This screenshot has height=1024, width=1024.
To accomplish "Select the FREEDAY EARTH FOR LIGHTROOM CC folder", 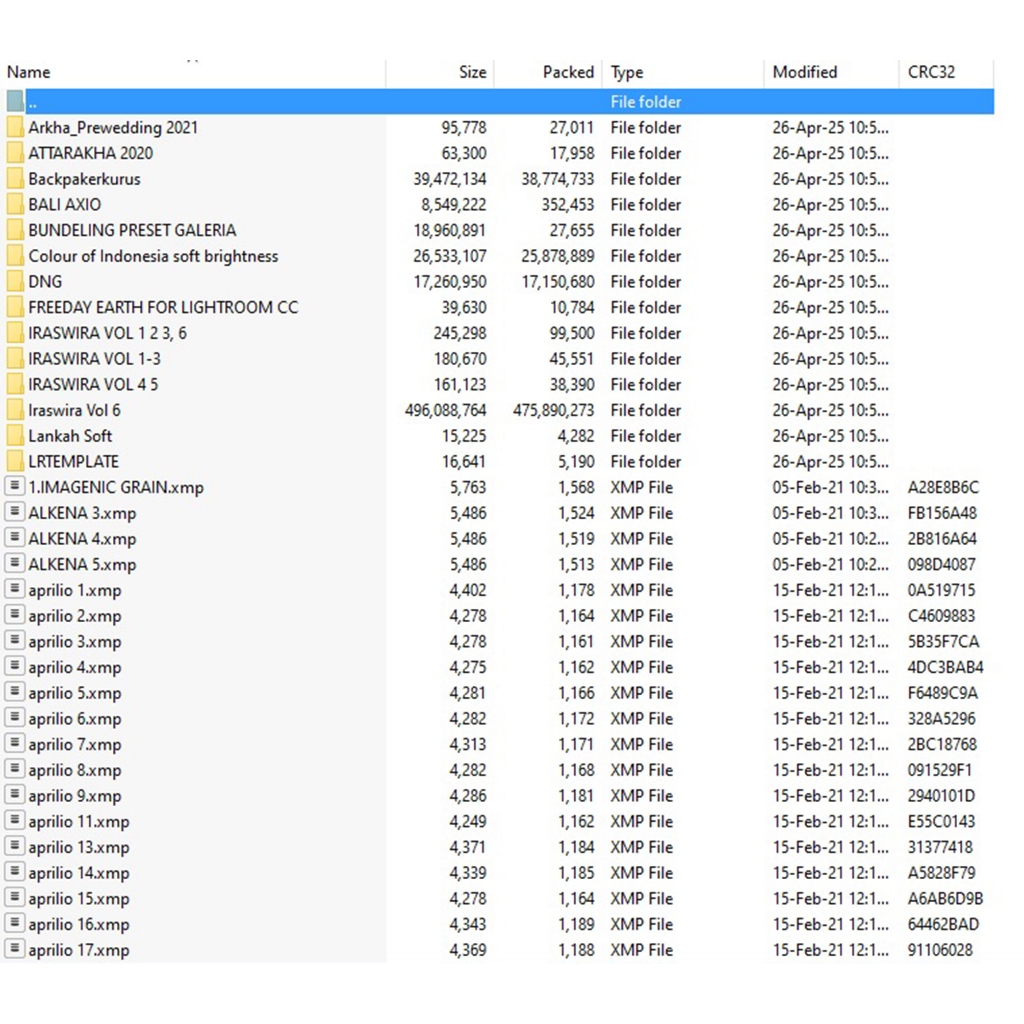I will tap(163, 308).
